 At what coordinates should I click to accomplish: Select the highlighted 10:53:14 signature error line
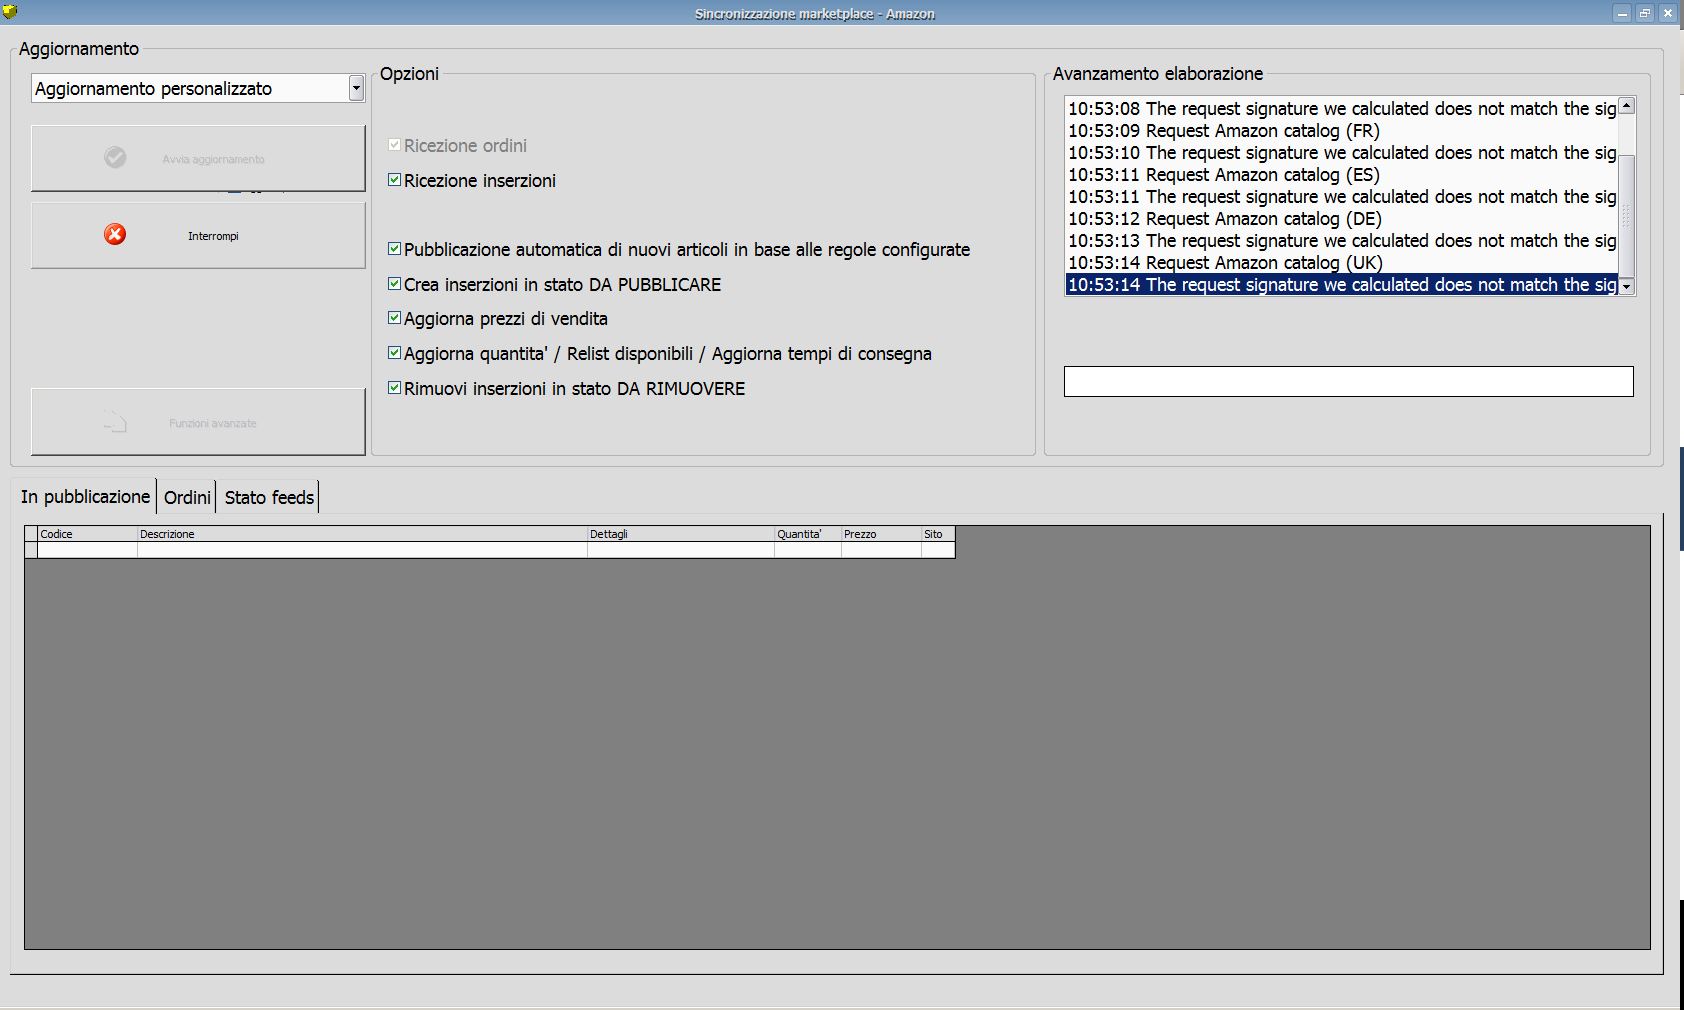pyautogui.click(x=1341, y=285)
